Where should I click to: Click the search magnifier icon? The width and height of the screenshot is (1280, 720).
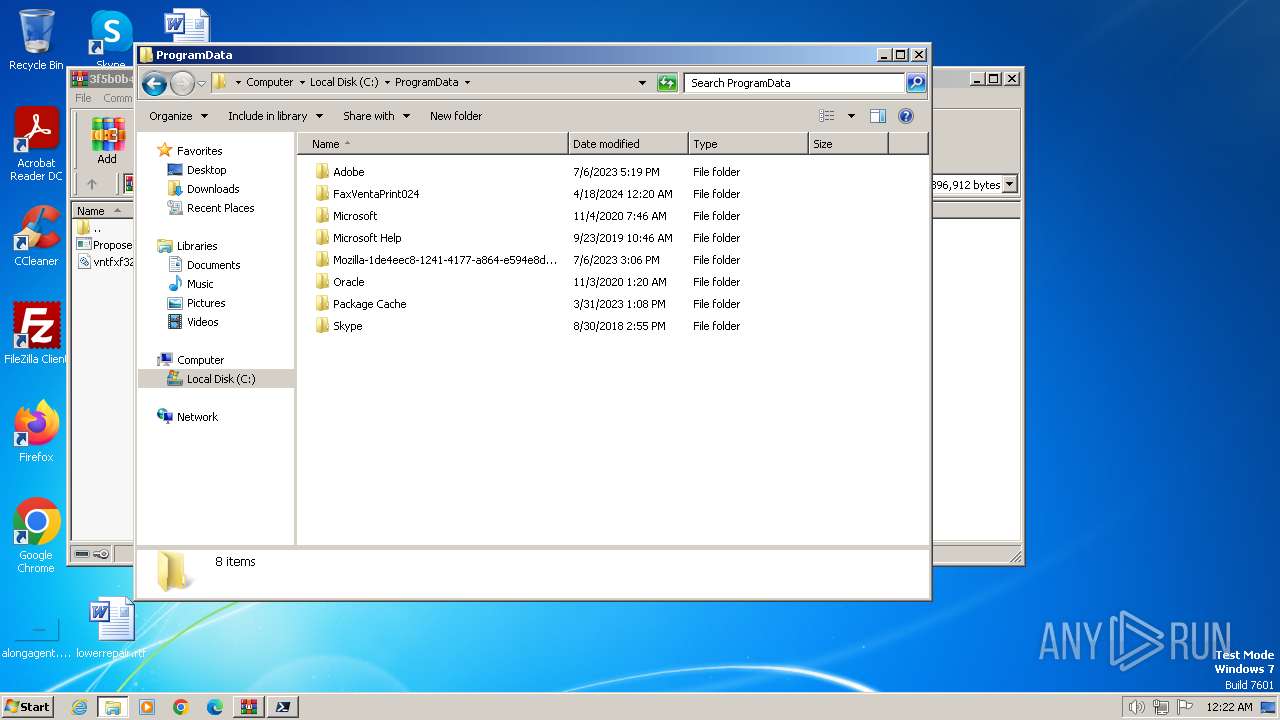(x=916, y=83)
